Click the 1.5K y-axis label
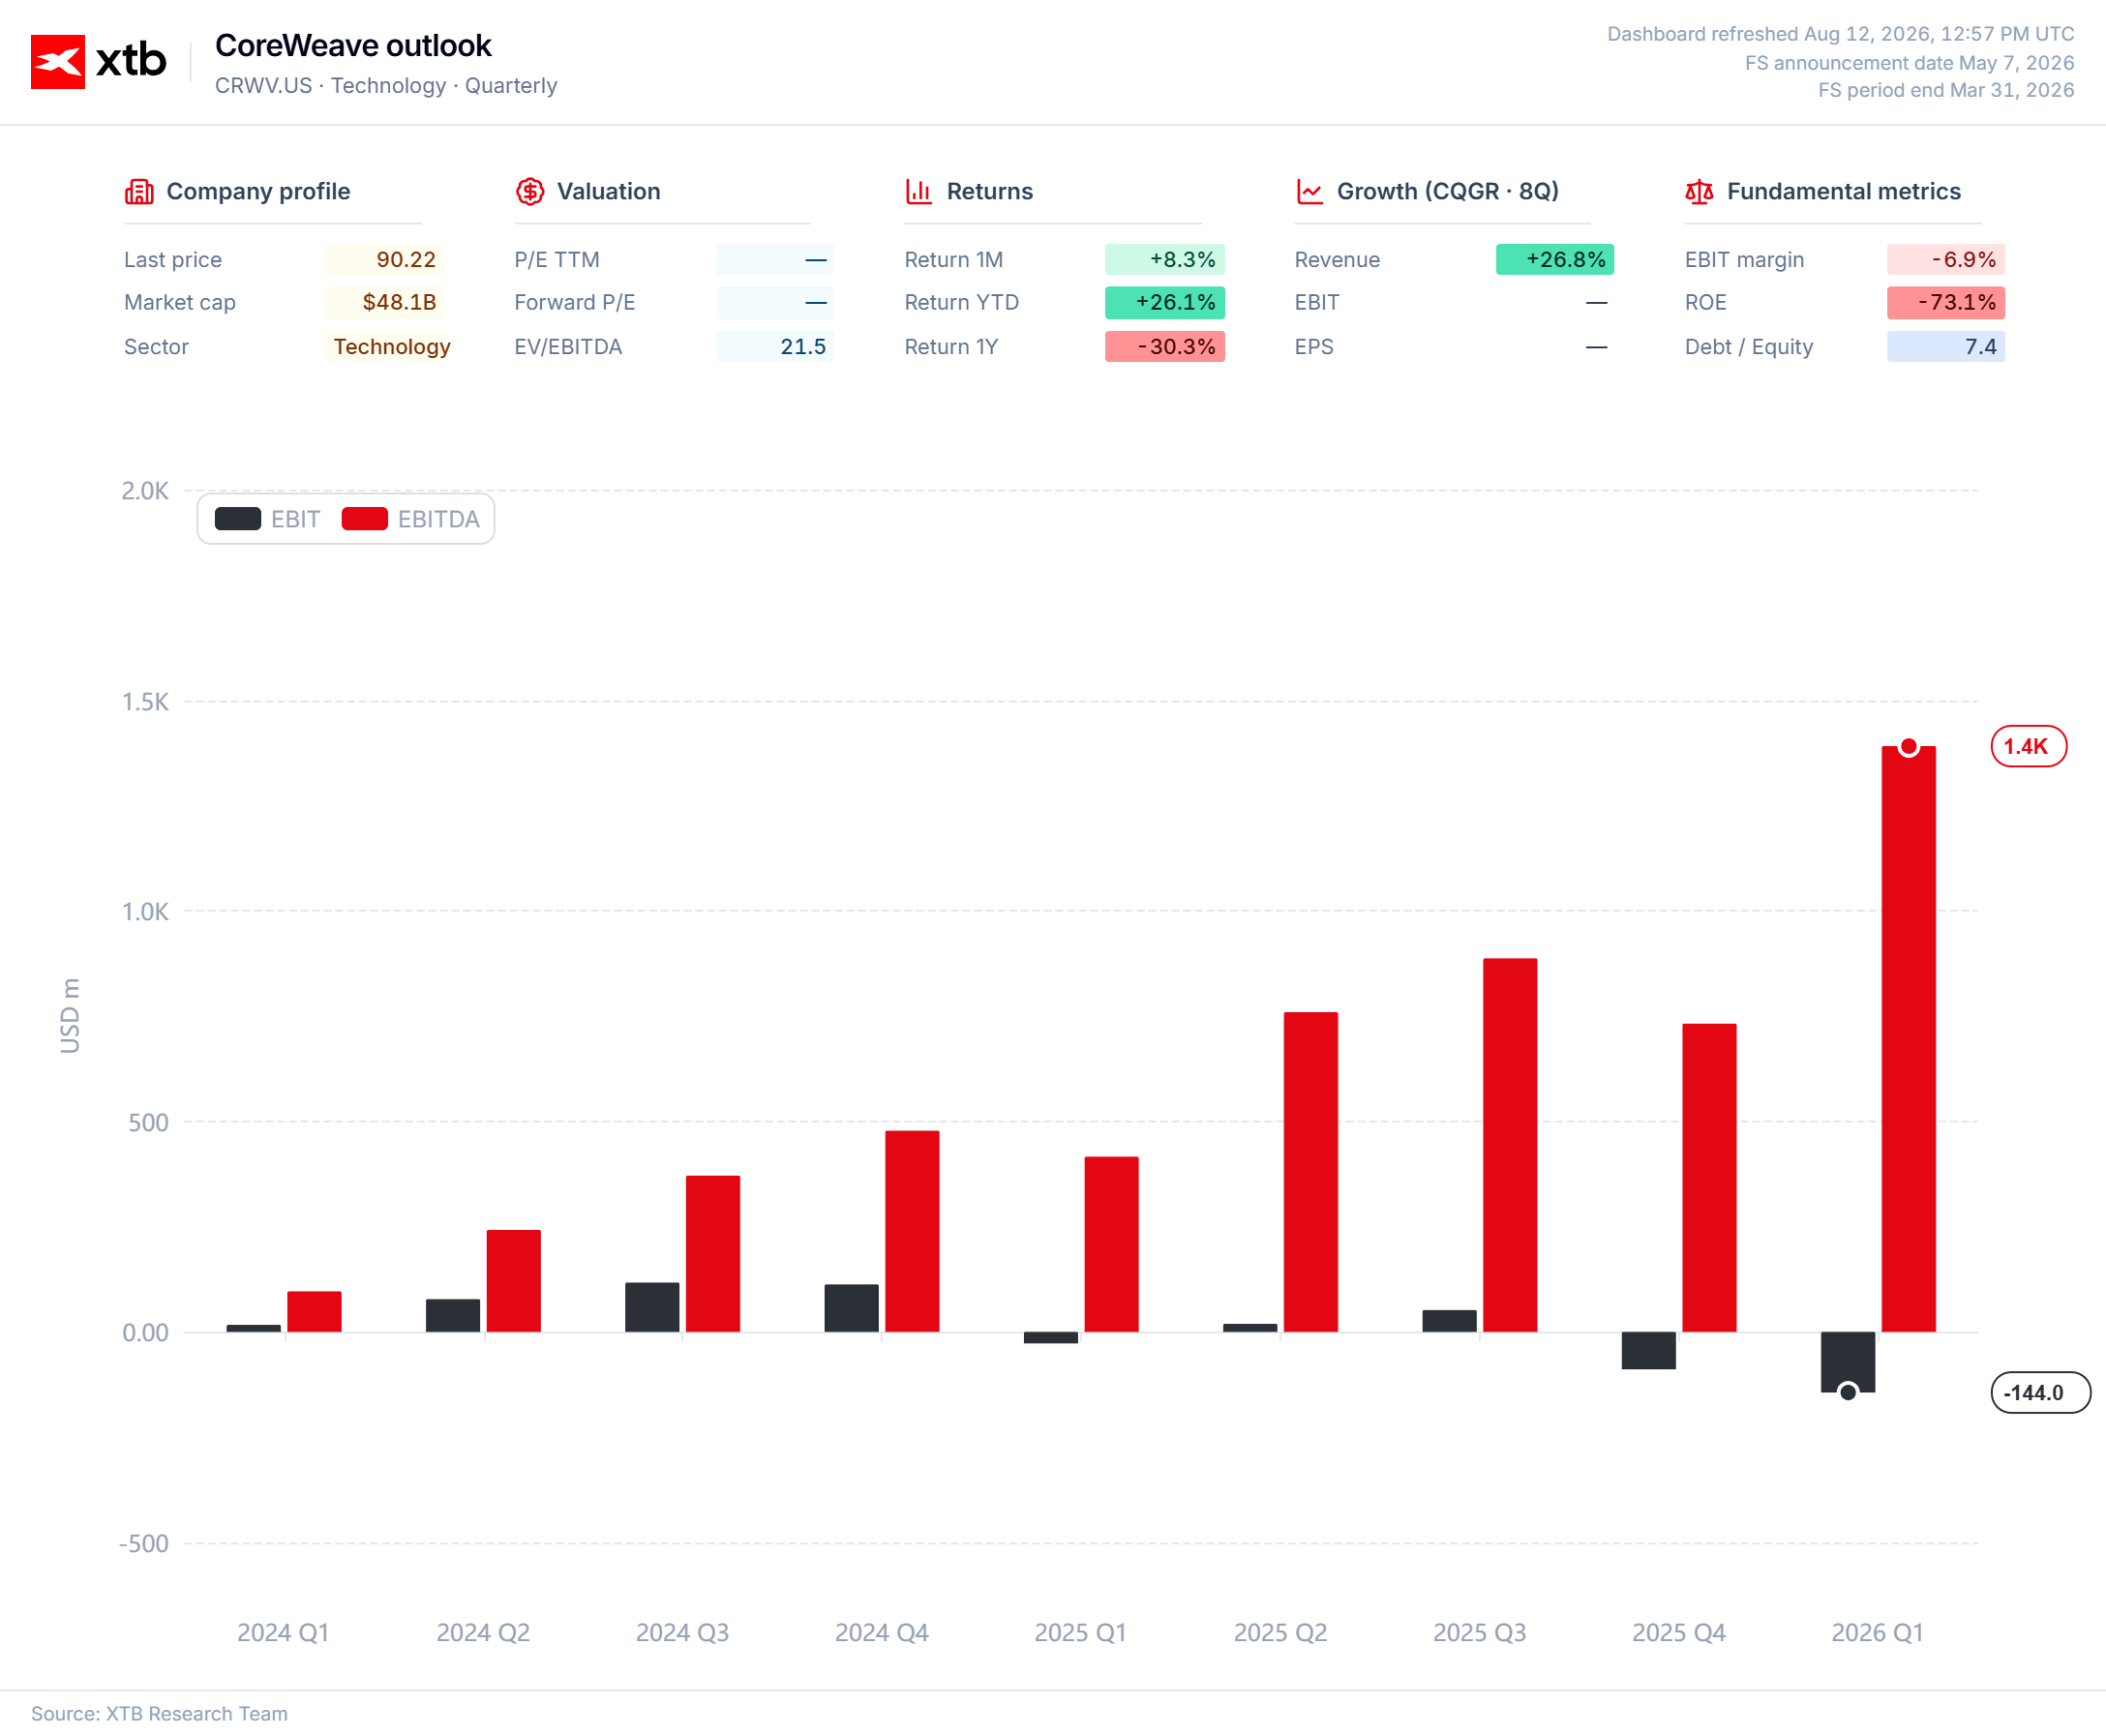The width and height of the screenshot is (2106, 1736). pos(145,702)
